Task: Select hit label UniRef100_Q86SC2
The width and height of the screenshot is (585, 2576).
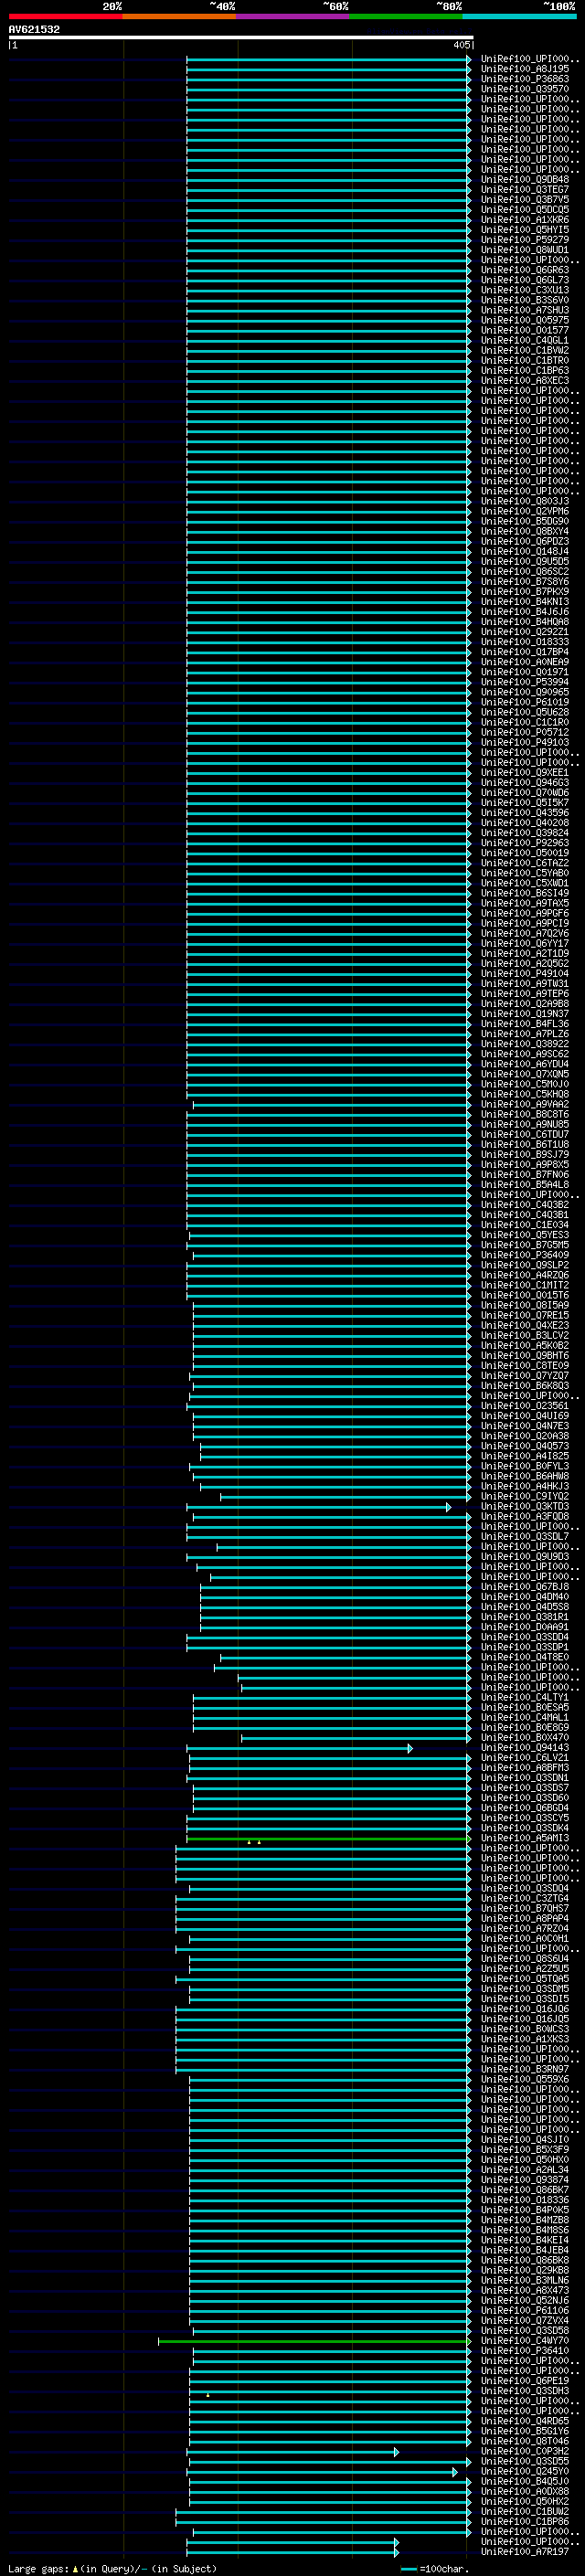Action: pyautogui.click(x=525, y=572)
